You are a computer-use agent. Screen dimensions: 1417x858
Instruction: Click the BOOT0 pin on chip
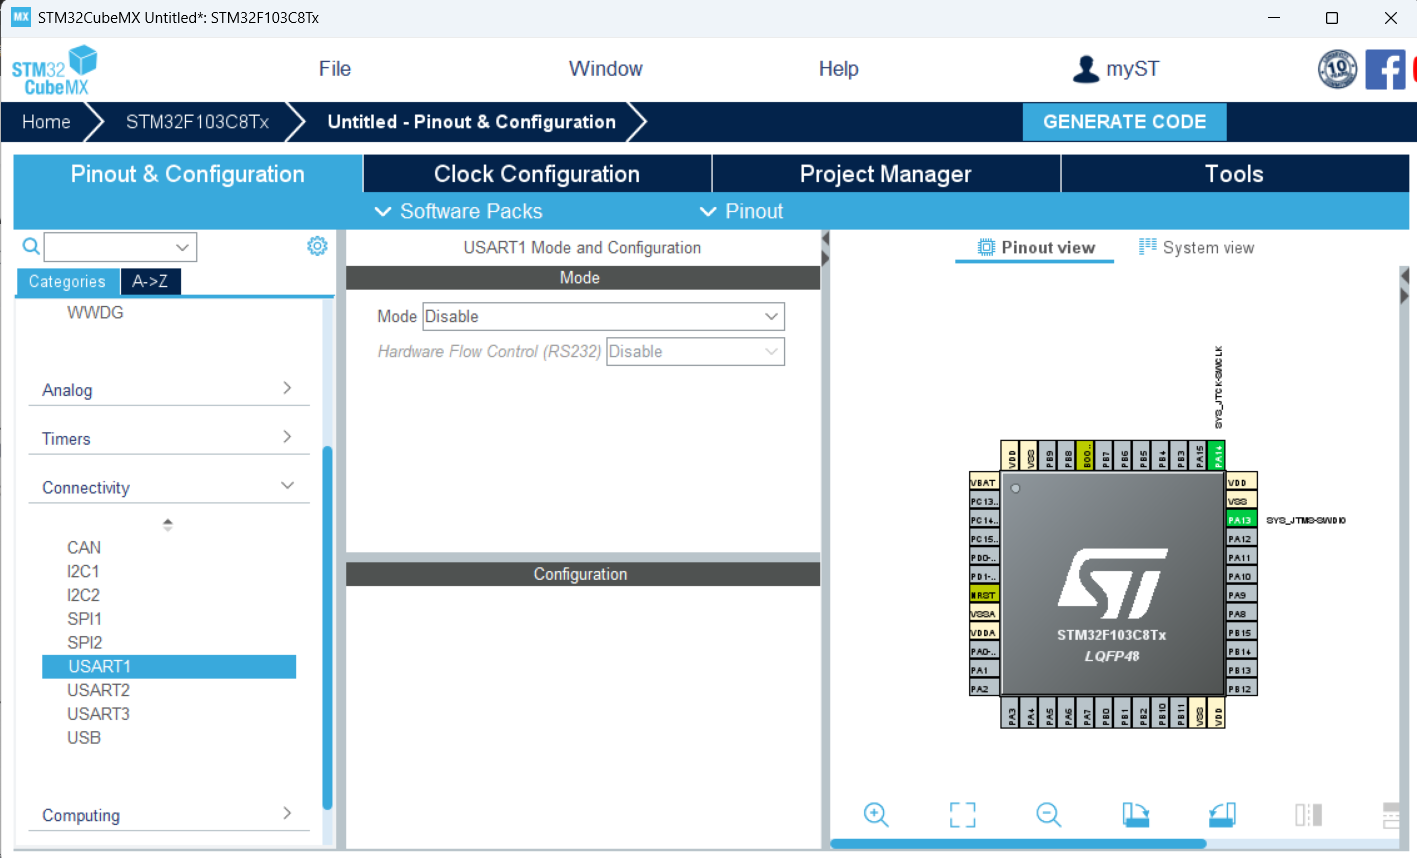click(x=1086, y=456)
